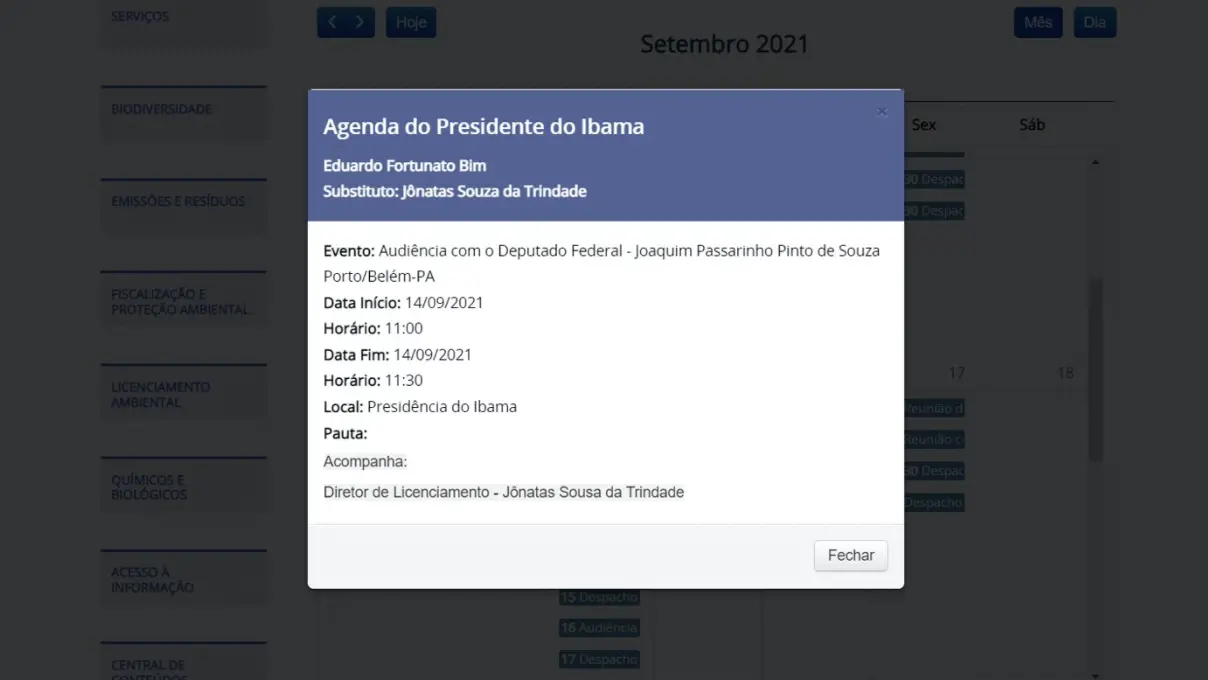This screenshot has width=1208, height=680.
Task: Select day 17 in the calendar
Action: click(956, 373)
